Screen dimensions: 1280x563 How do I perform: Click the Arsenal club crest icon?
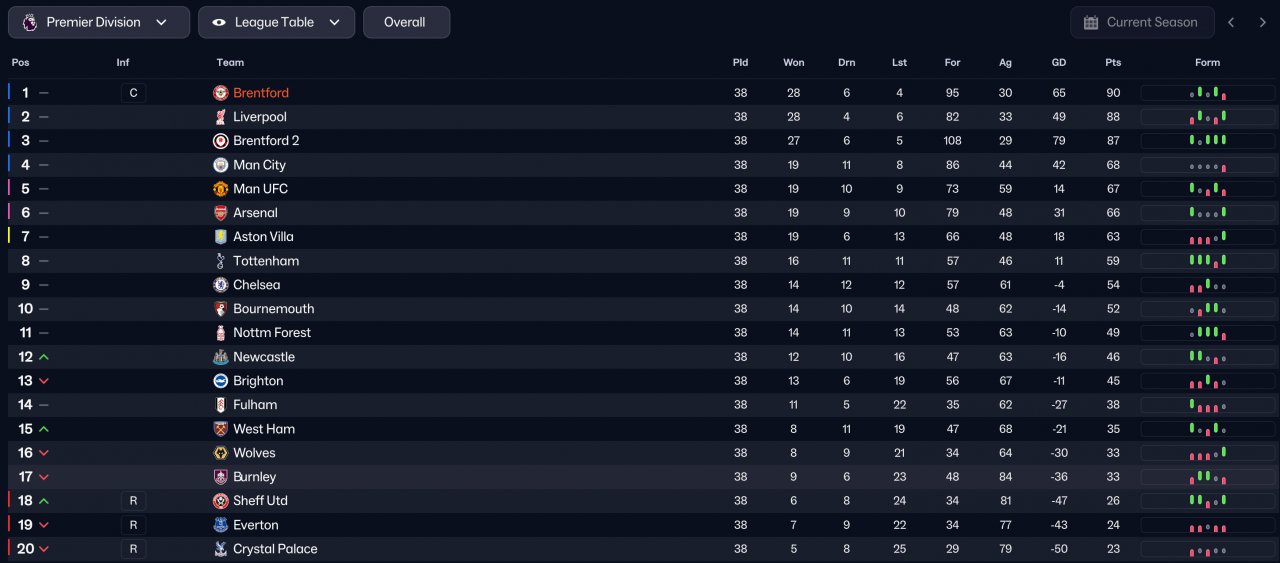click(x=221, y=213)
